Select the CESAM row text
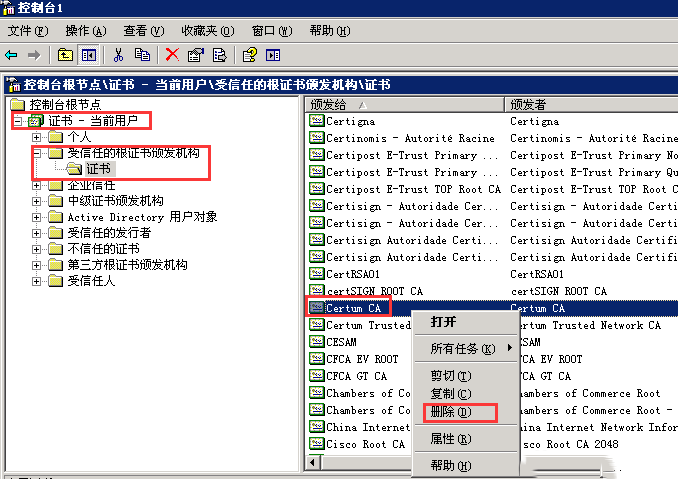 pos(342,342)
